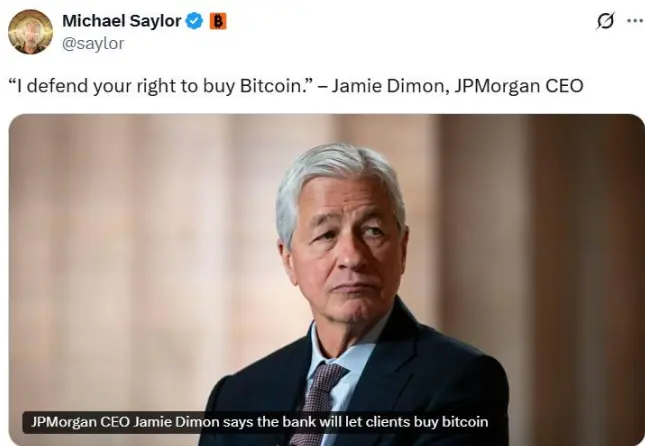
Task: Click 'JPMorgan CEO' at end of tweet text
Action: 519,86
